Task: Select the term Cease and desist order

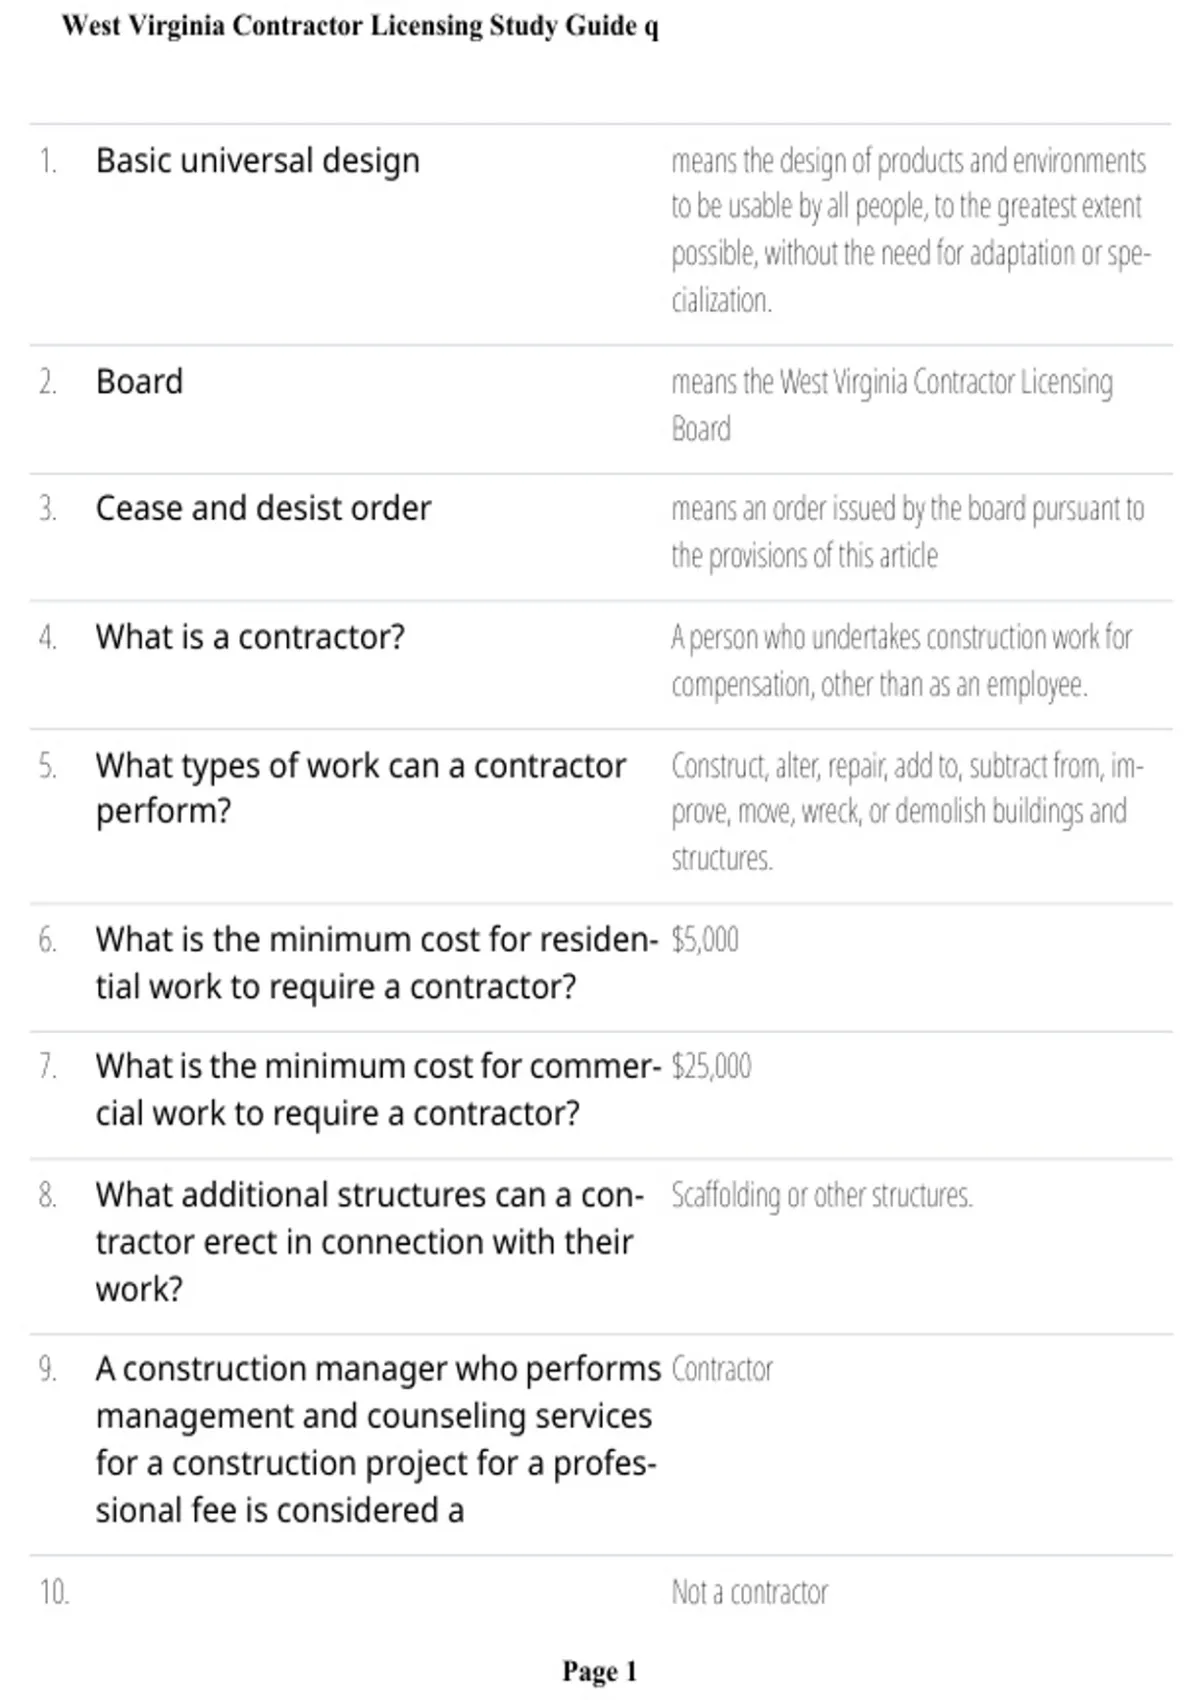Action: click(263, 508)
